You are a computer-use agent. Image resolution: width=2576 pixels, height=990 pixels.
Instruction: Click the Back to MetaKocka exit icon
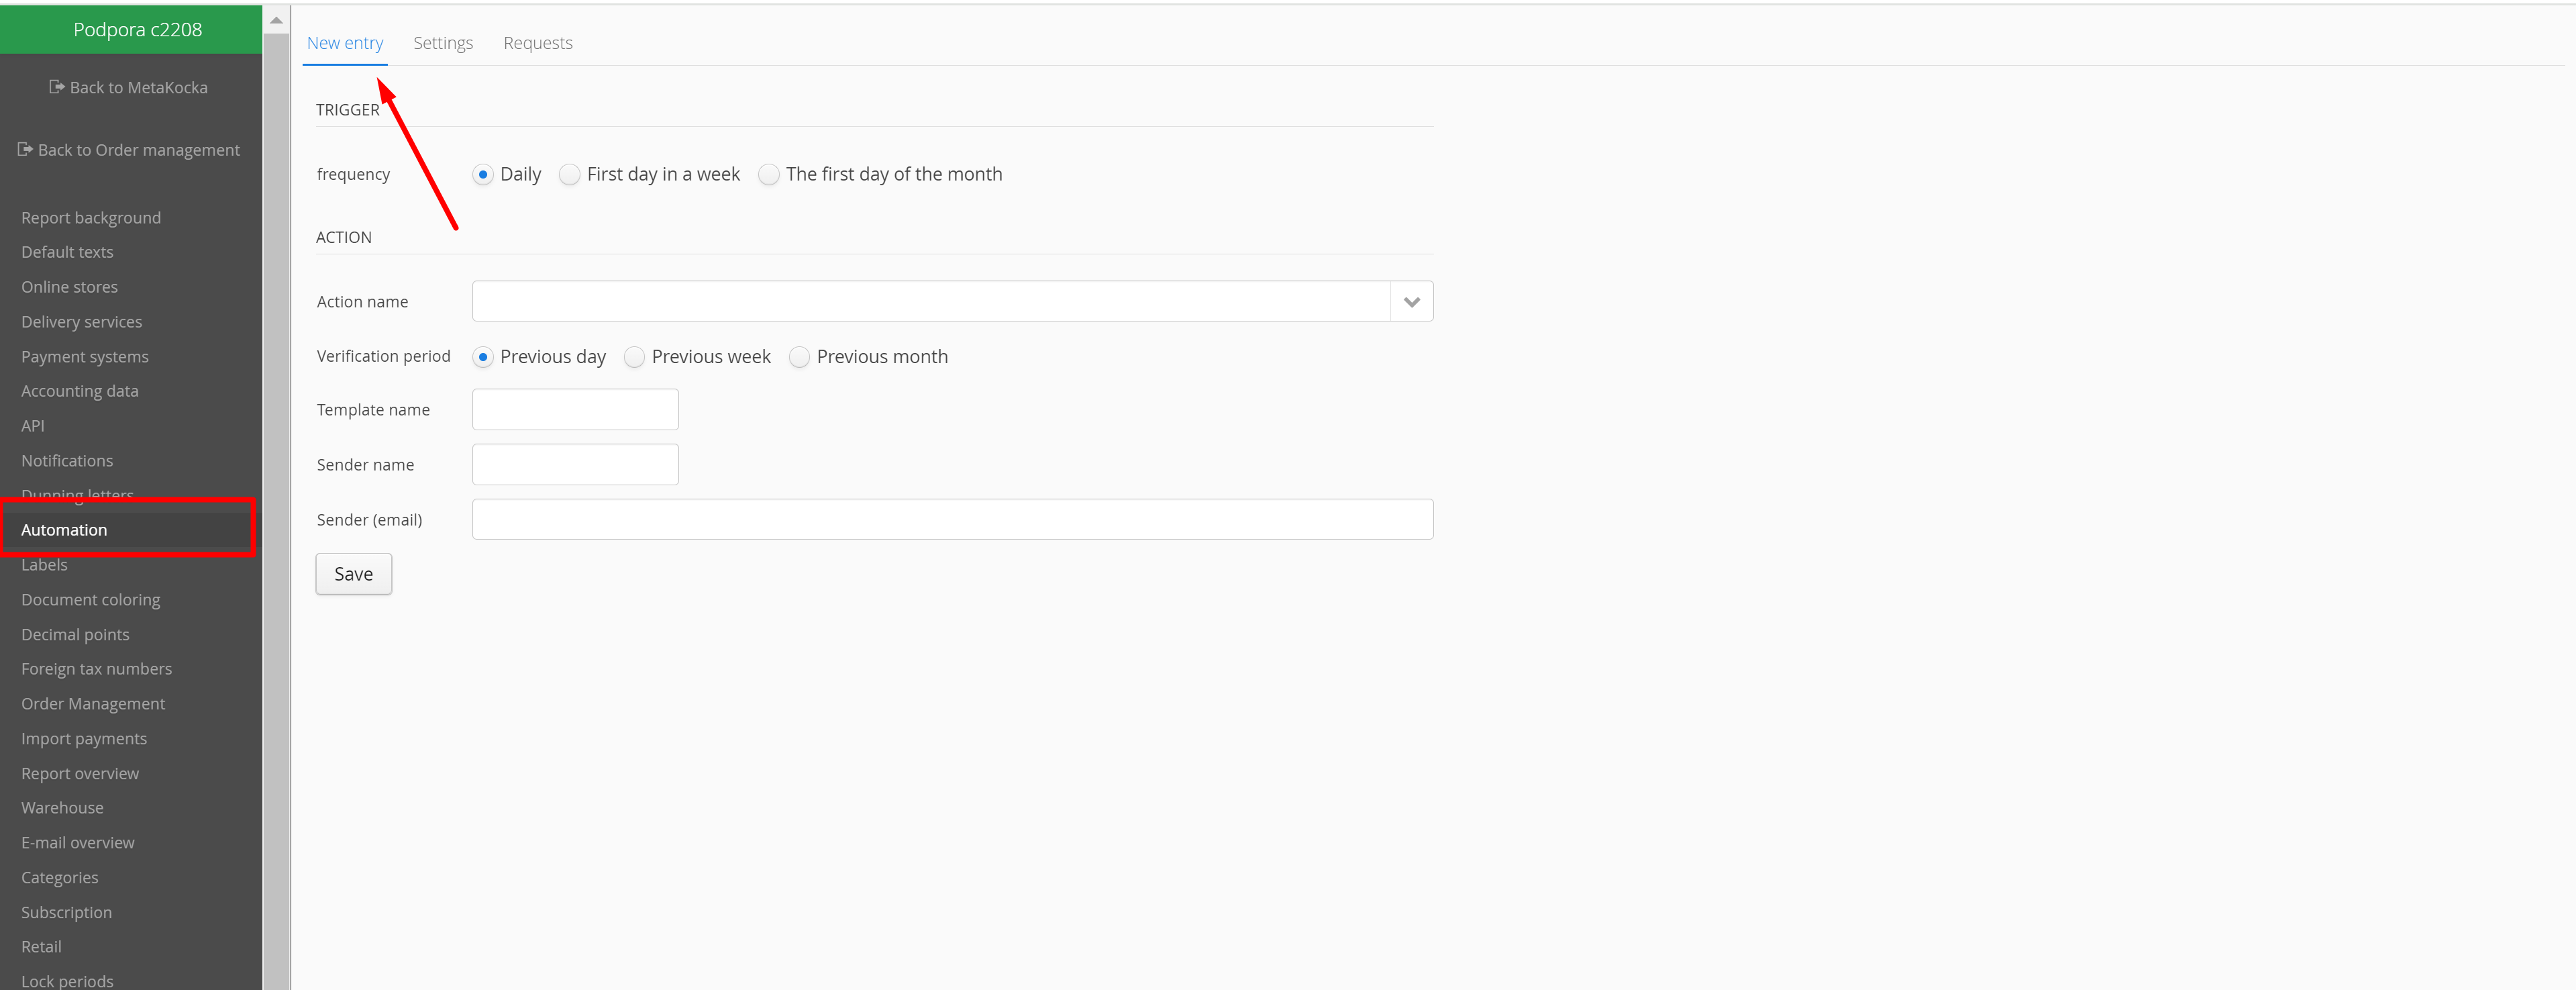click(57, 87)
